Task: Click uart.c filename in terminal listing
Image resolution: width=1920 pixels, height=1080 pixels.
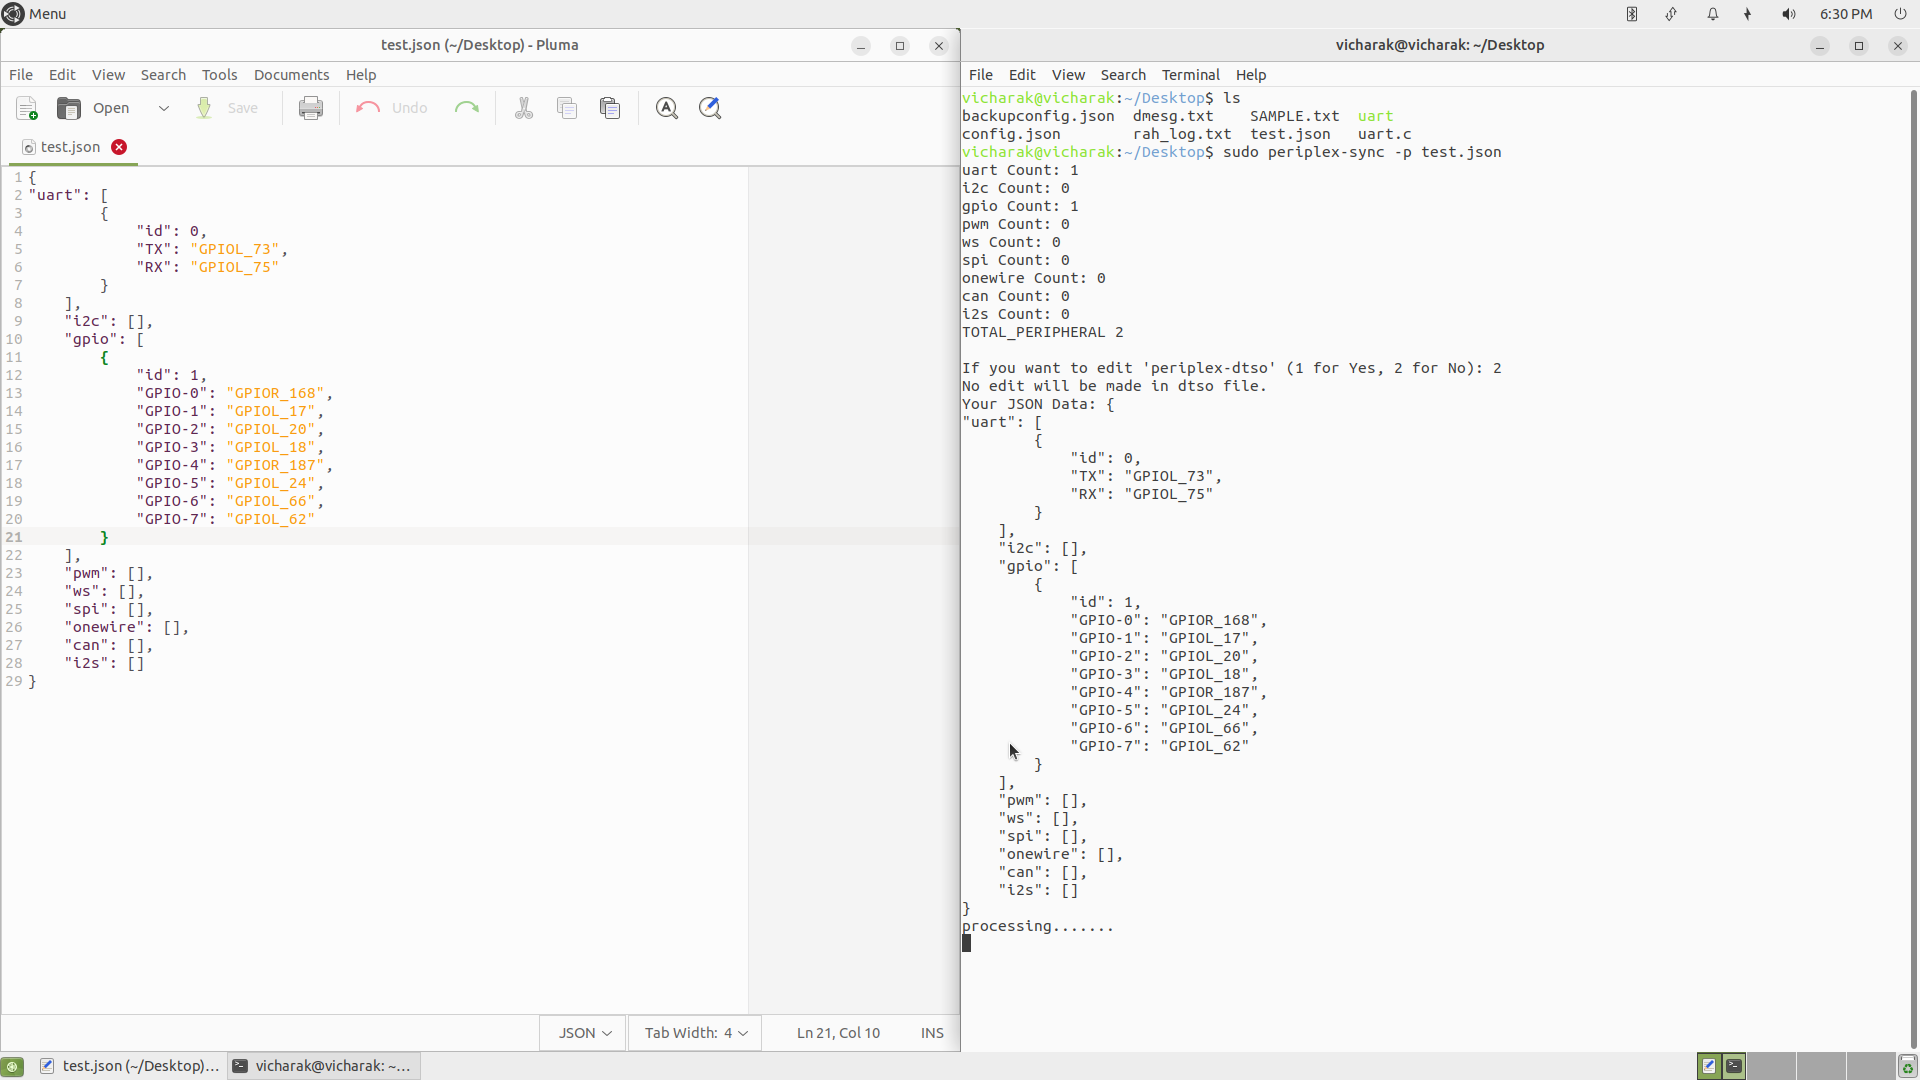Action: tap(1384, 134)
